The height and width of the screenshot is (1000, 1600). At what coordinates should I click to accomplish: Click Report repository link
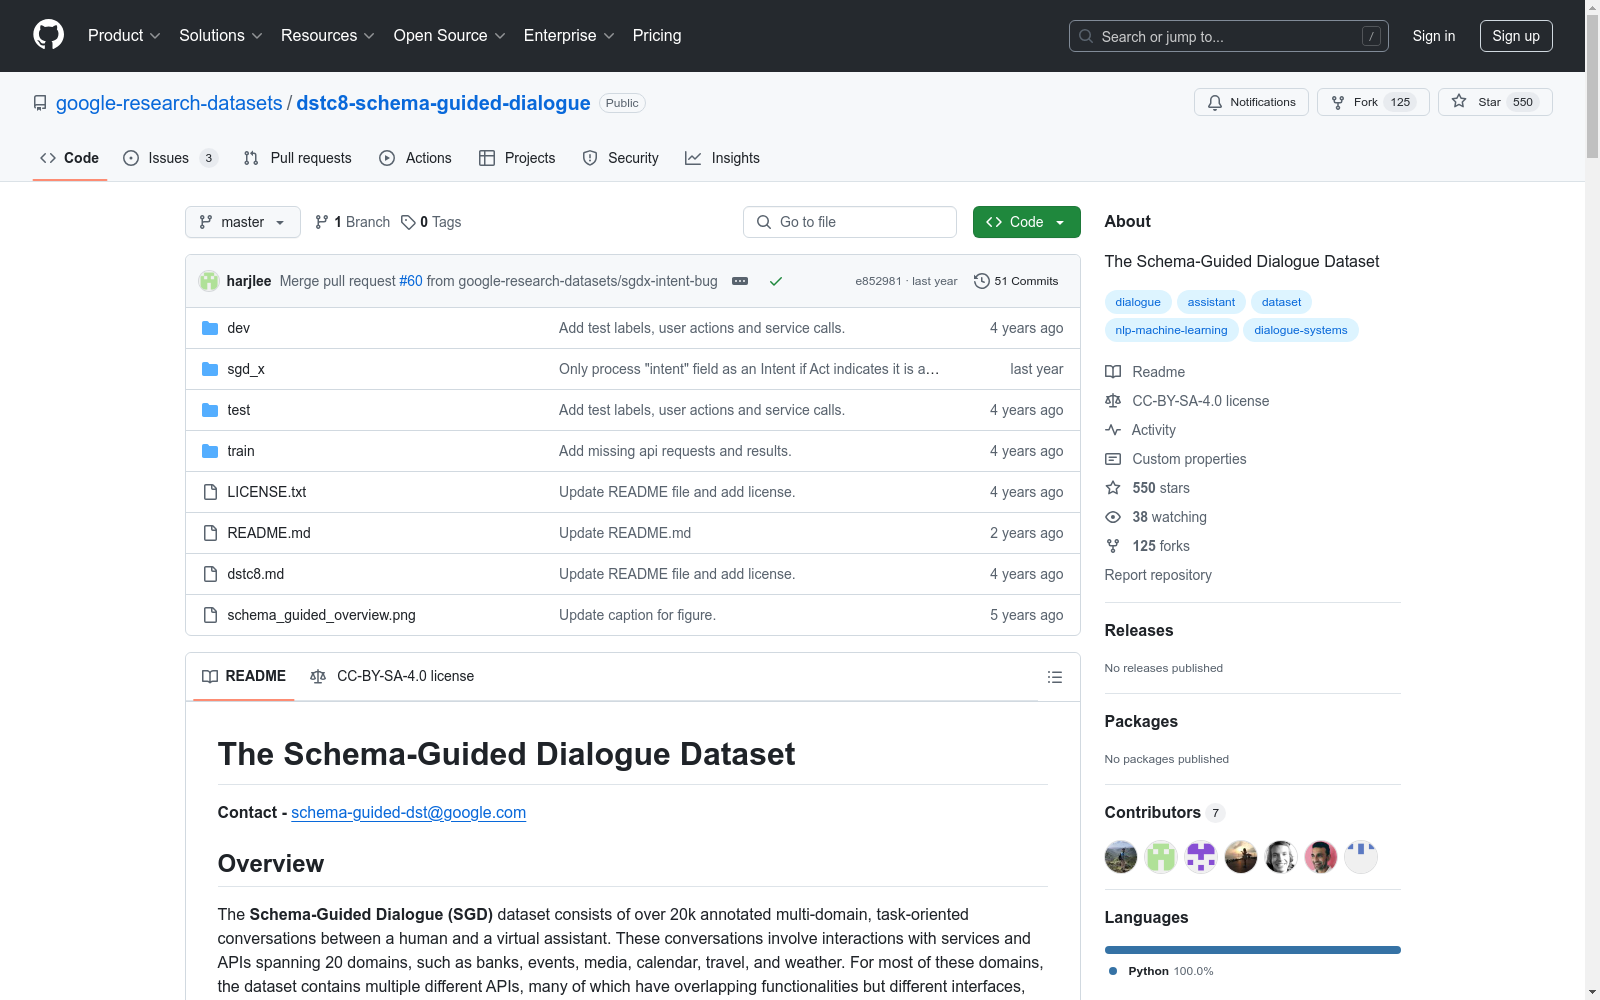click(1158, 575)
